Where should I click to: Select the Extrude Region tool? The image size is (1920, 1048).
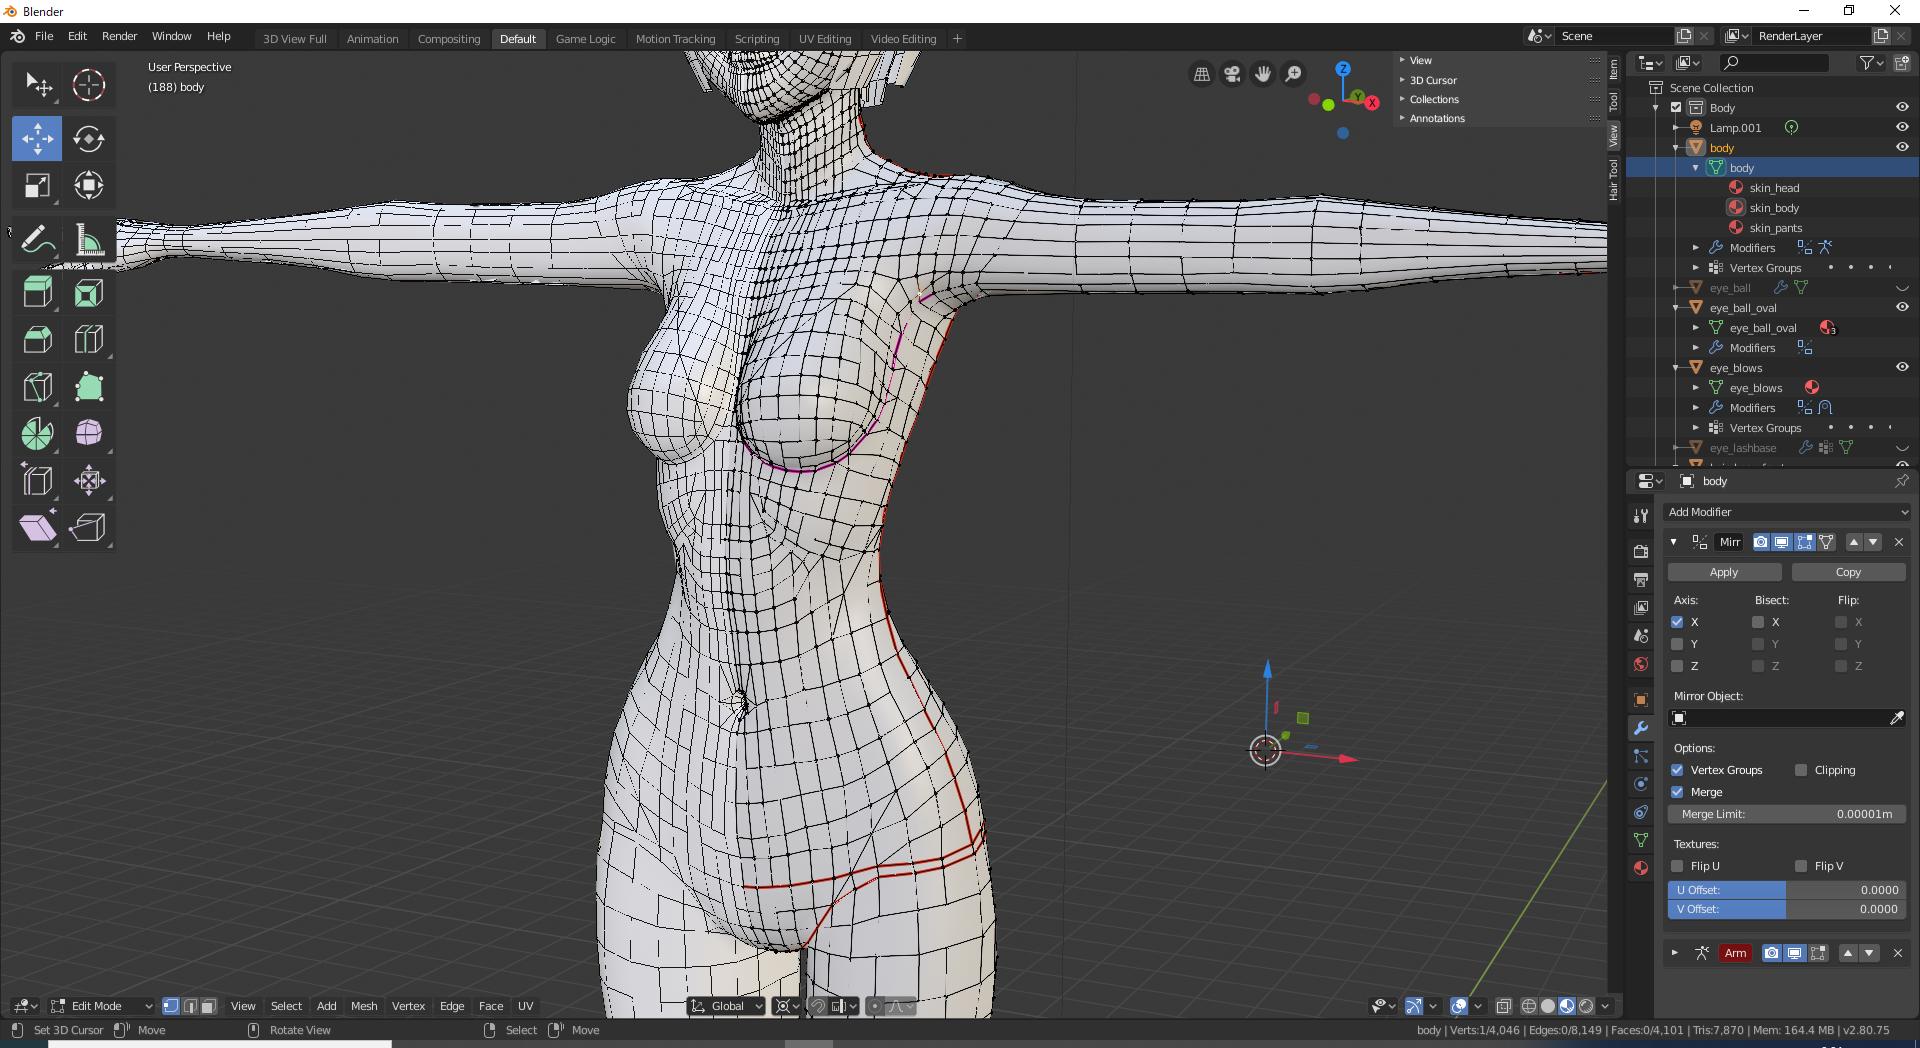click(x=38, y=293)
